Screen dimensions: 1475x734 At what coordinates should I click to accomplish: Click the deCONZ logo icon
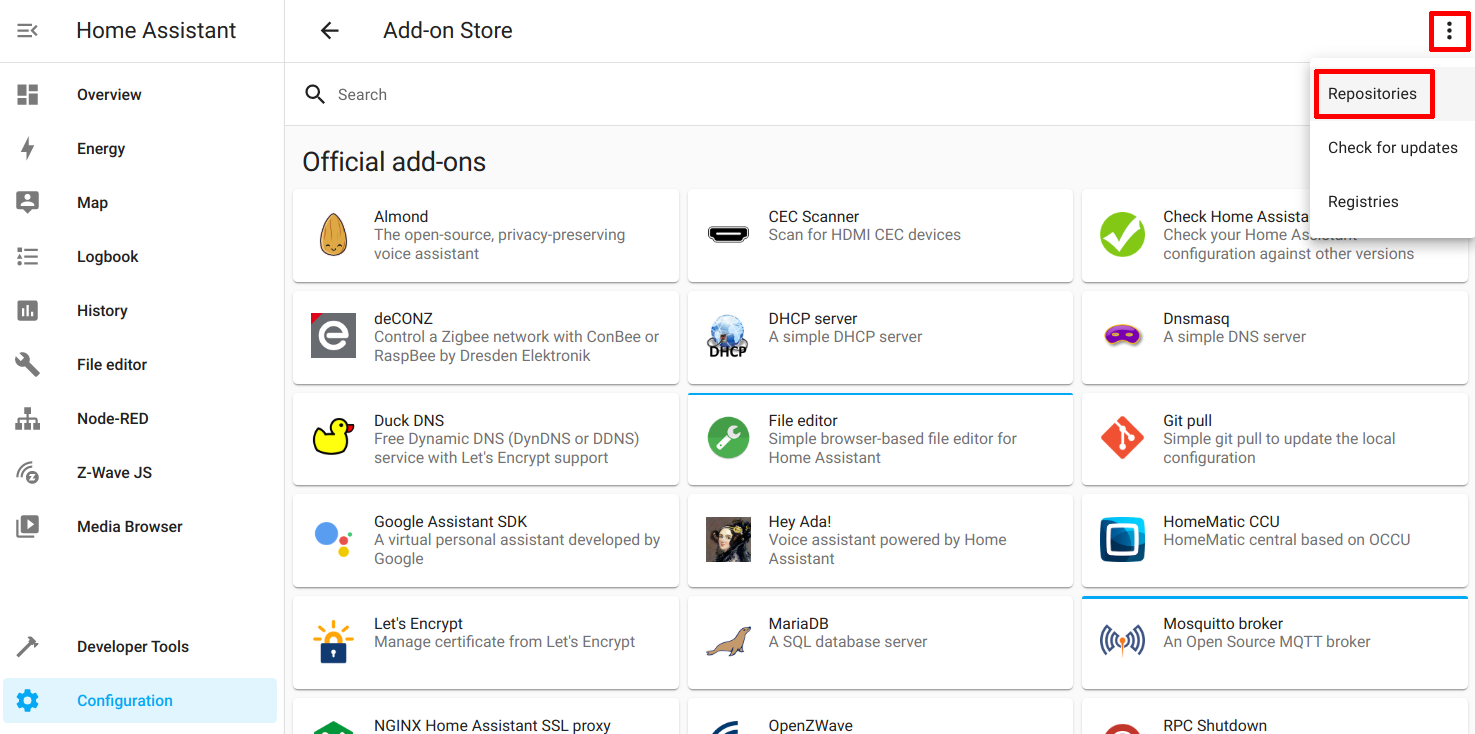[x=333, y=336]
